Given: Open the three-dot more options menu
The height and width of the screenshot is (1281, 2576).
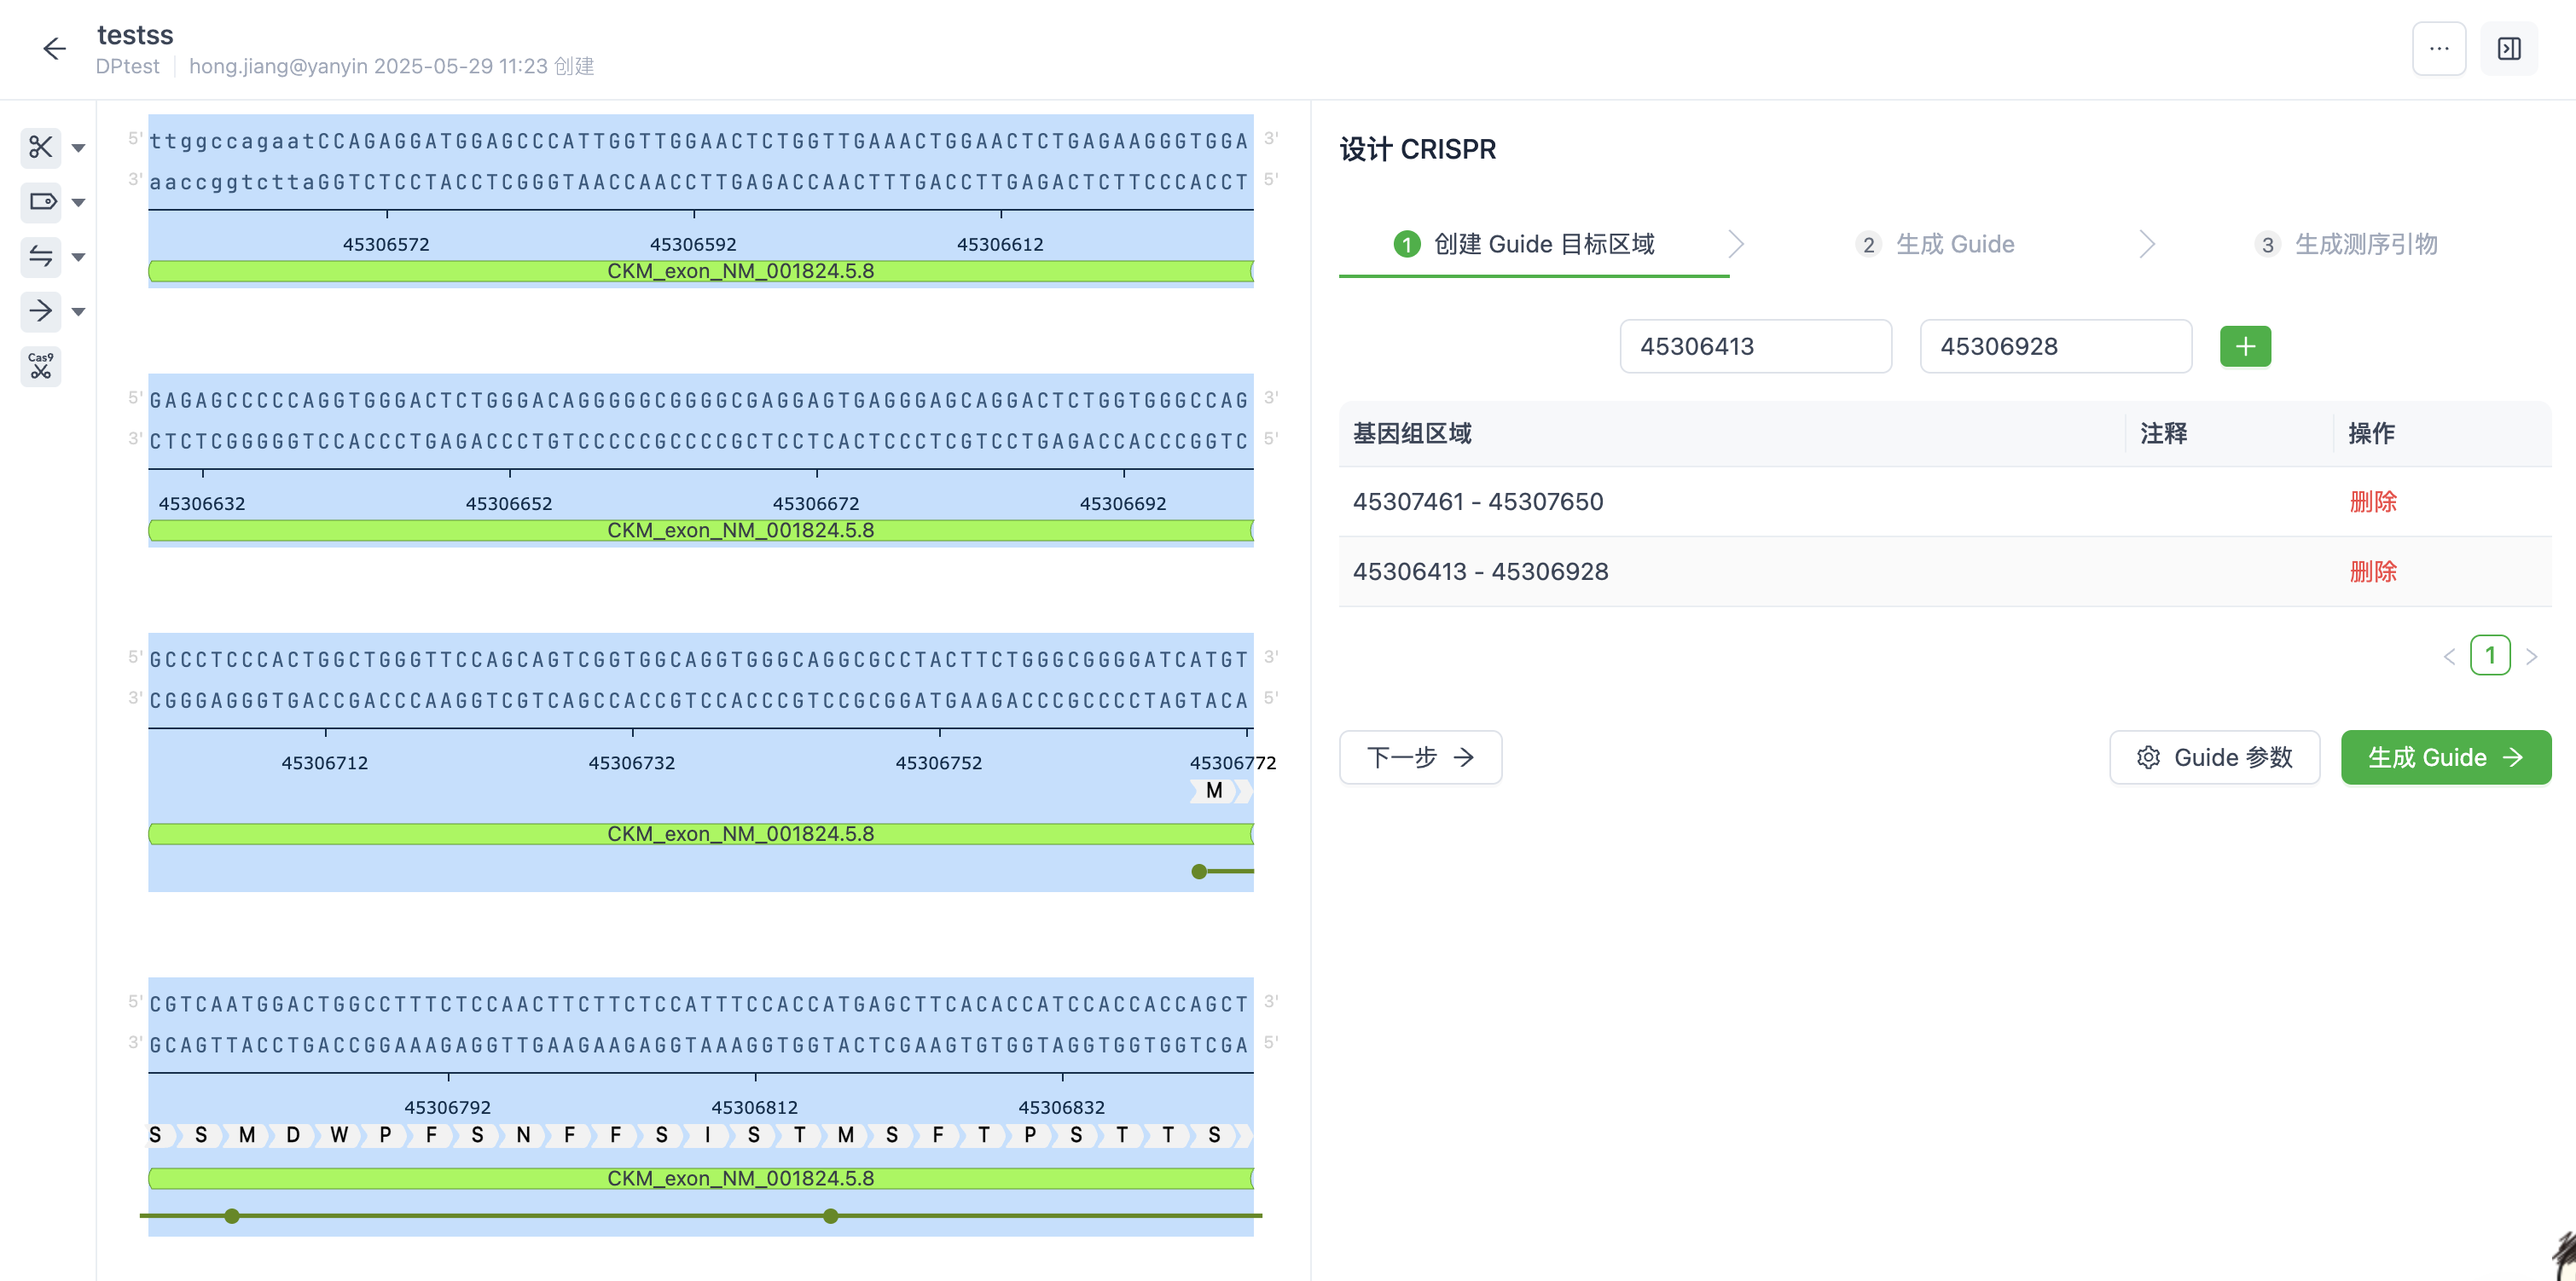Looking at the screenshot, I should click(2438, 48).
